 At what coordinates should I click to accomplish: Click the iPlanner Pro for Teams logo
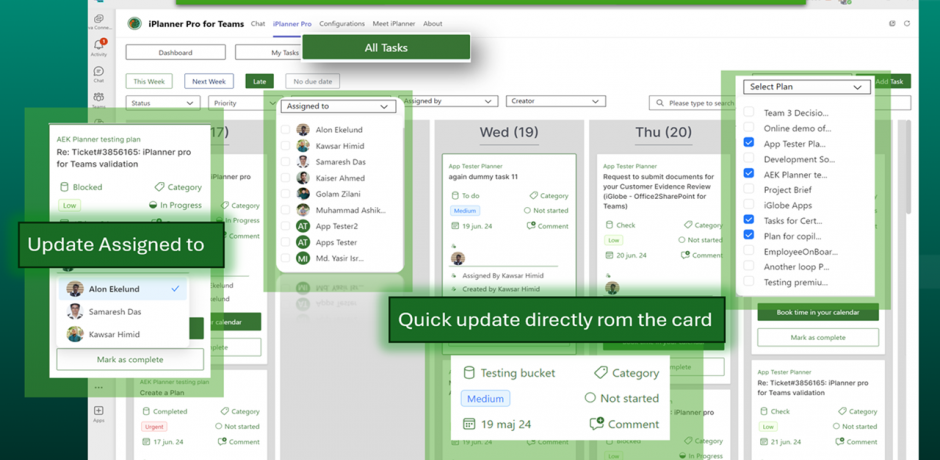click(135, 24)
